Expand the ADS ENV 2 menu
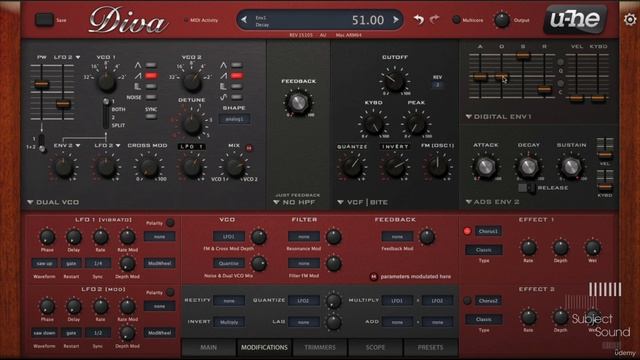 493,202
